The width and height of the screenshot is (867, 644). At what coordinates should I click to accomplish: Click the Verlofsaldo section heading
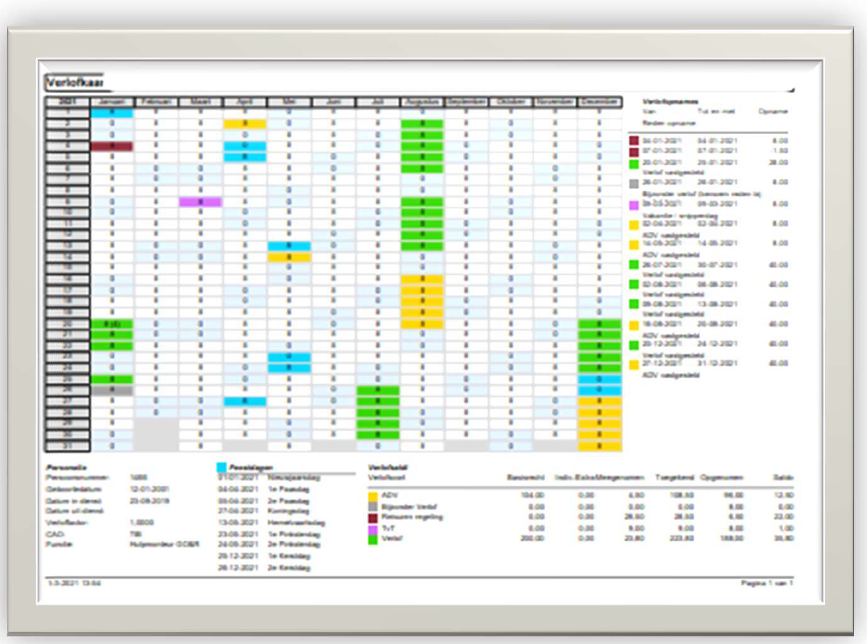point(388,468)
